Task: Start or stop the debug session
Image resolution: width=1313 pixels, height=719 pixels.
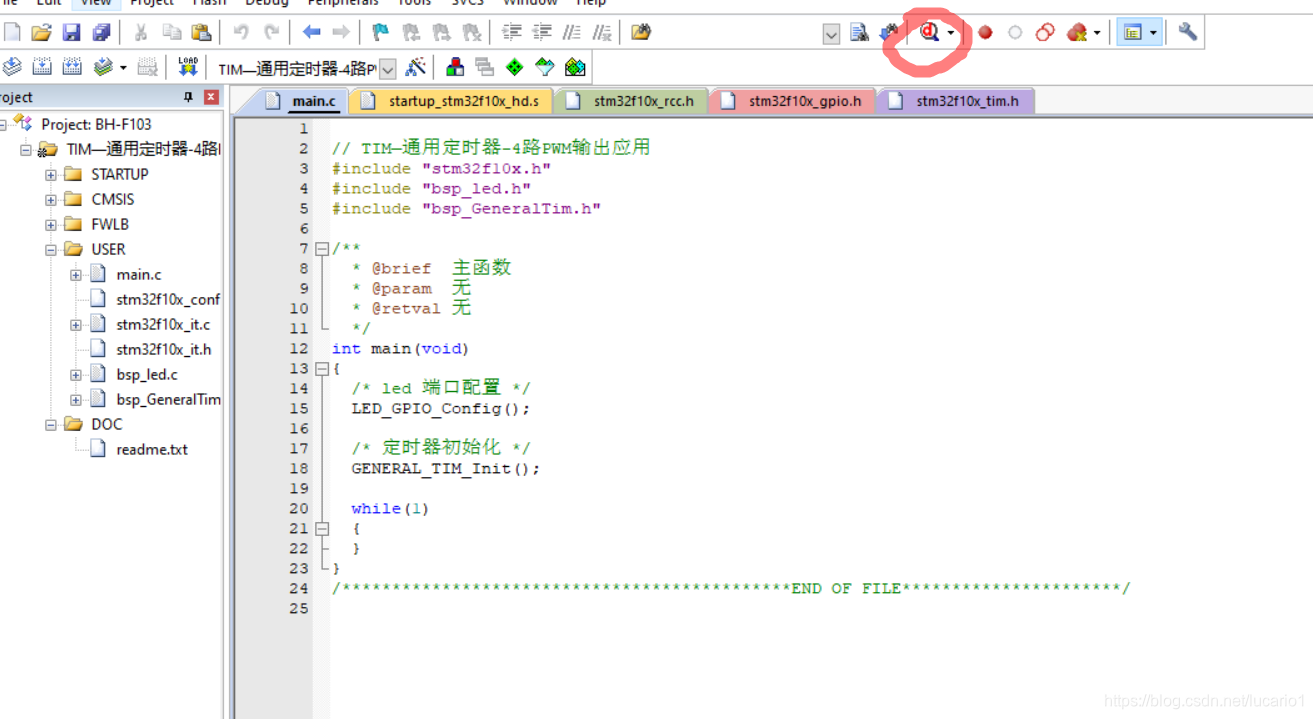Action: coord(929,33)
